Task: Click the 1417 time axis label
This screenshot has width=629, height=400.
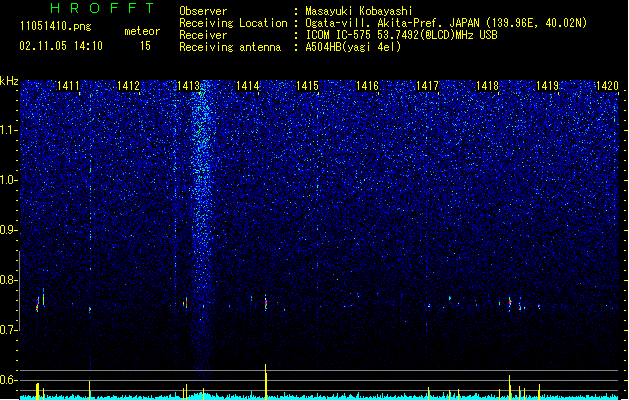Action: [428, 86]
